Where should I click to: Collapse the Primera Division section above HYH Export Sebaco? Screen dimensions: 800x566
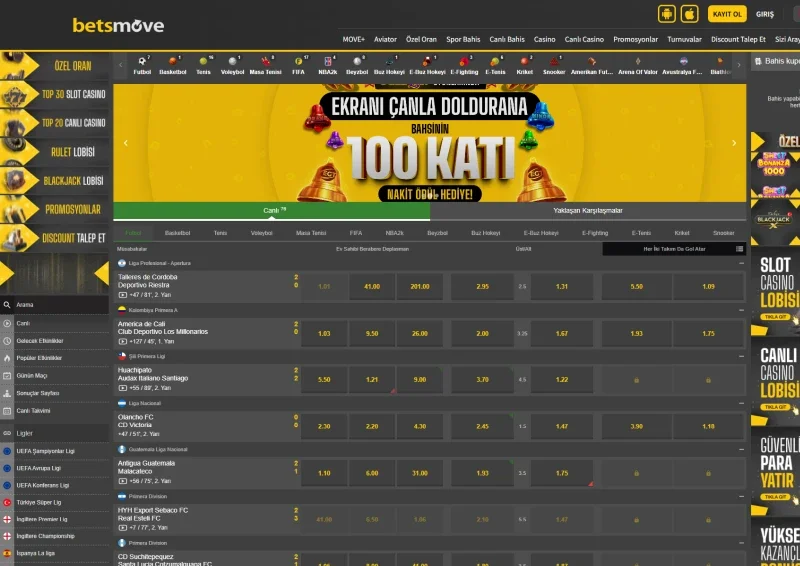tap(741, 496)
